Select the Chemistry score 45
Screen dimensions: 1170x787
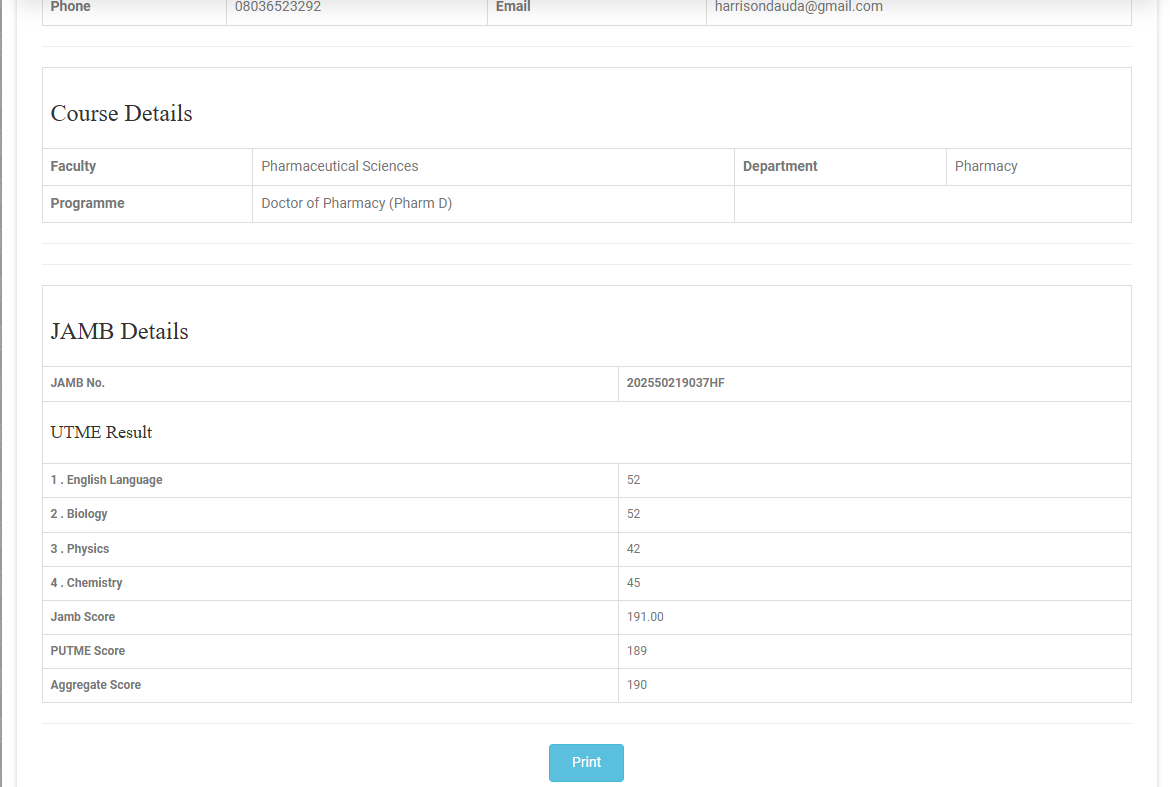point(634,583)
